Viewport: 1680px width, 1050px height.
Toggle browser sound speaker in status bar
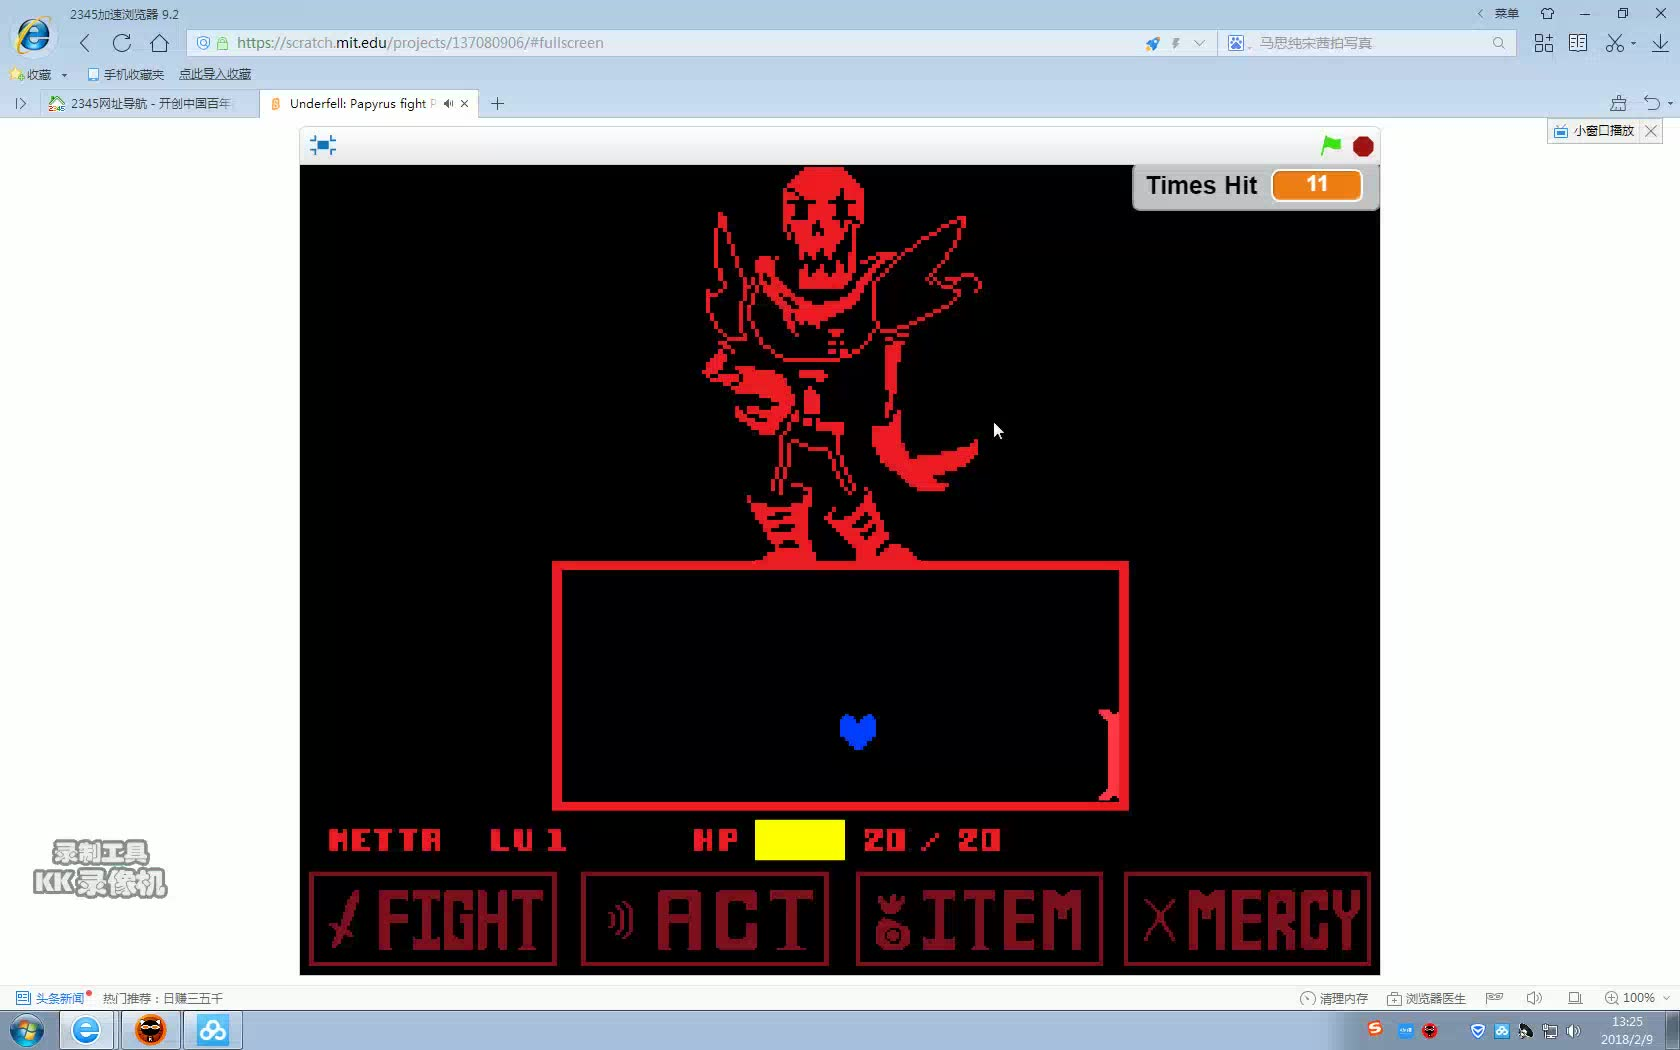(1535, 998)
